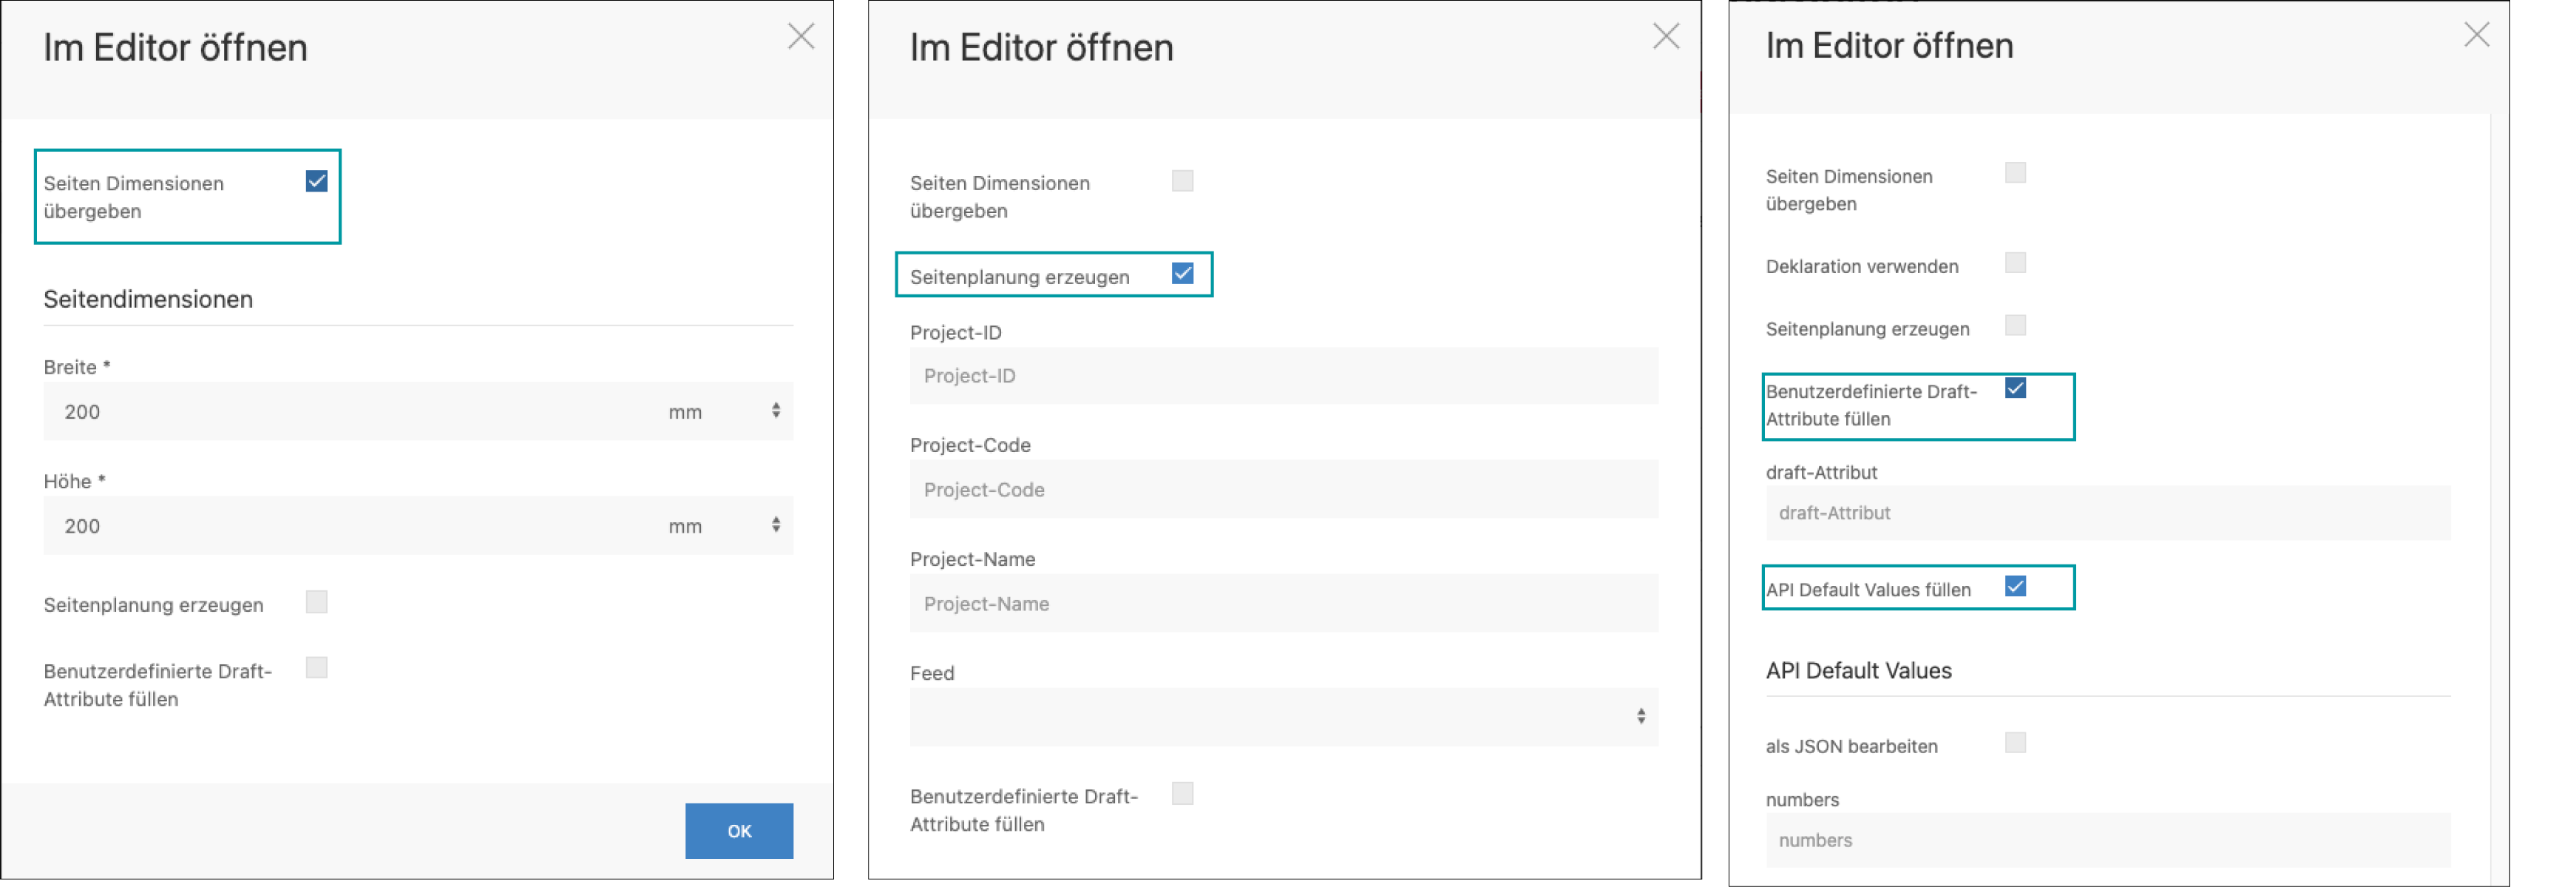Viewport: 2576px width, 887px height.
Task: Uncheck Seitenplanung erzeugen in middle dialog
Action: (1182, 274)
